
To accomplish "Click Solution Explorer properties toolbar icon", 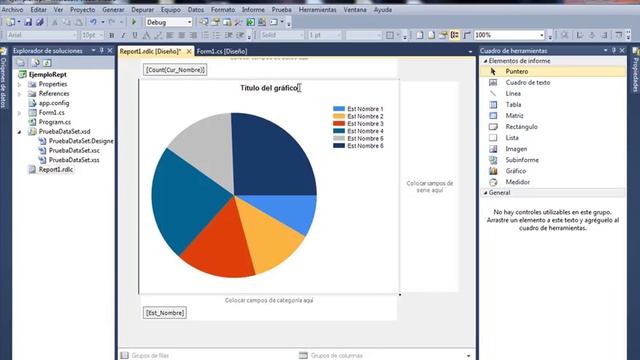I will click(20, 63).
